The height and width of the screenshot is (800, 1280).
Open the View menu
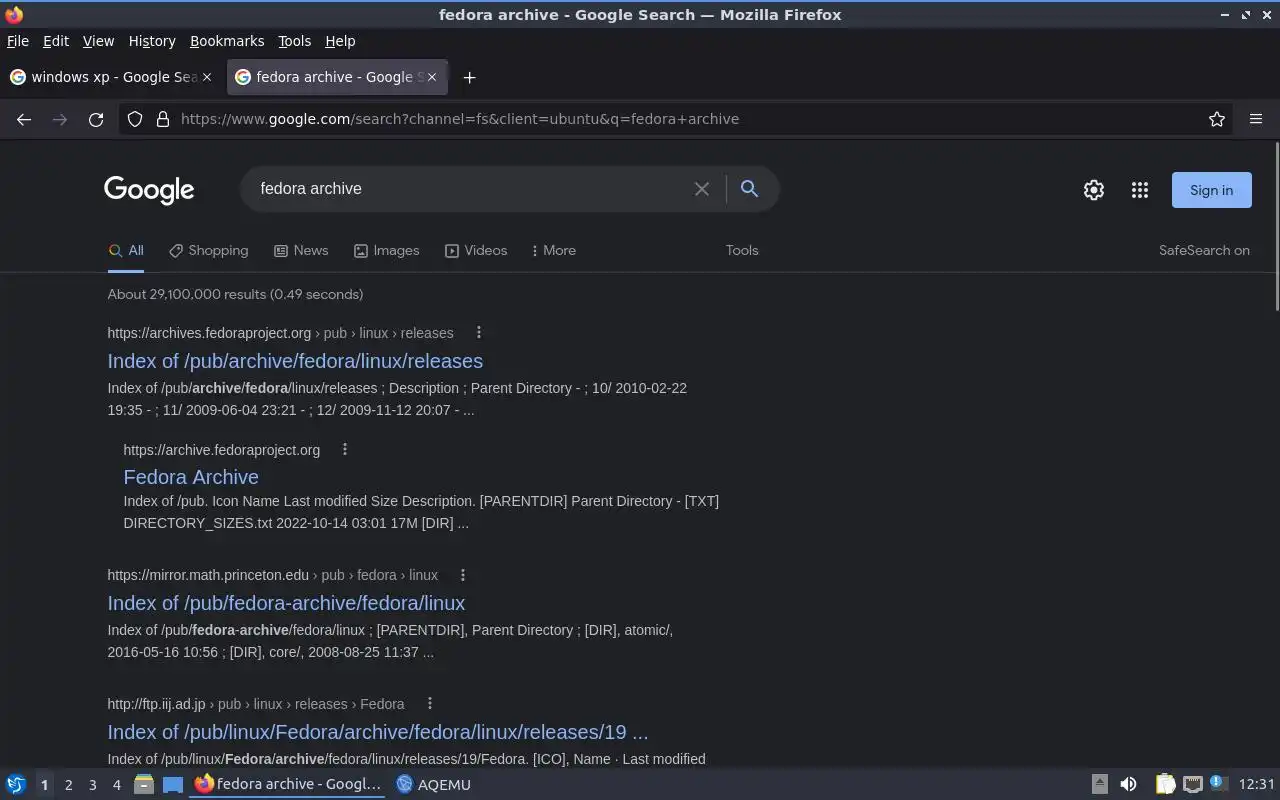pyautogui.click(x=98, y=41)
